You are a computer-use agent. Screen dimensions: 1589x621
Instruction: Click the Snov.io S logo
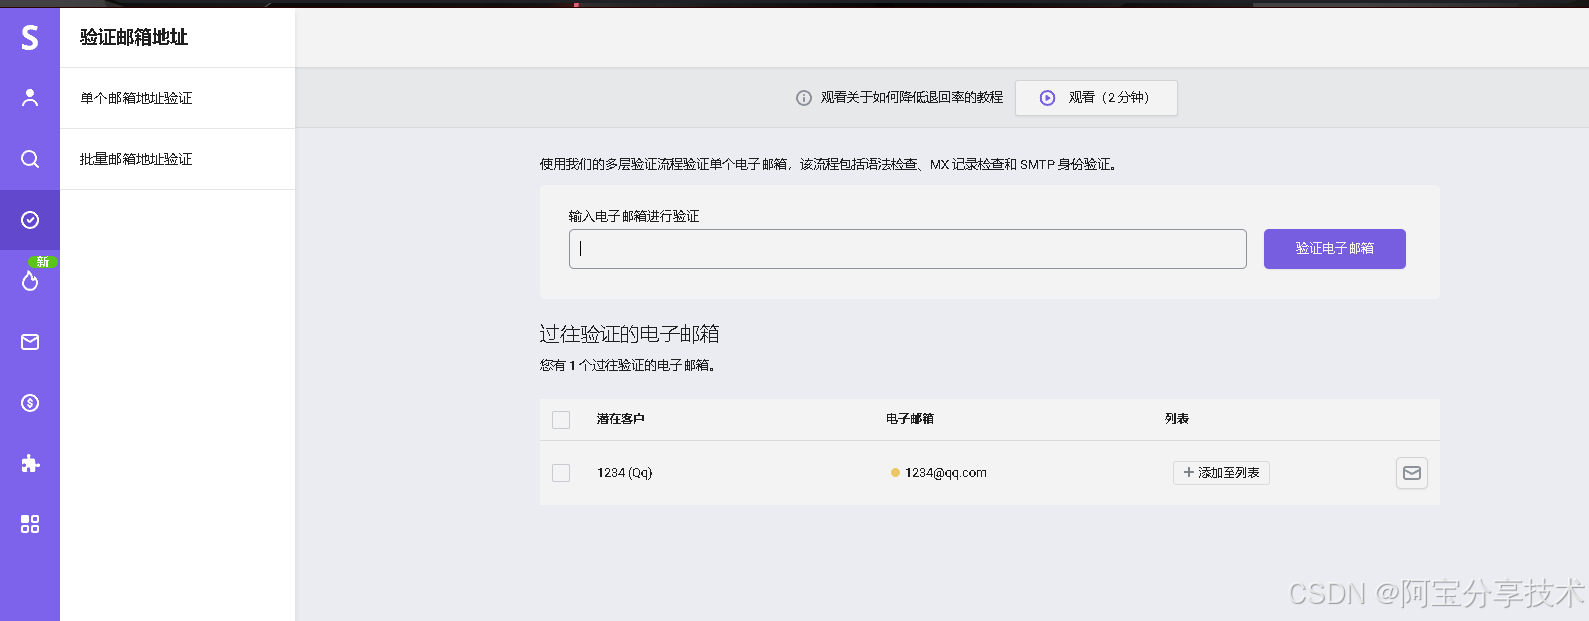[x=30, y=37]
